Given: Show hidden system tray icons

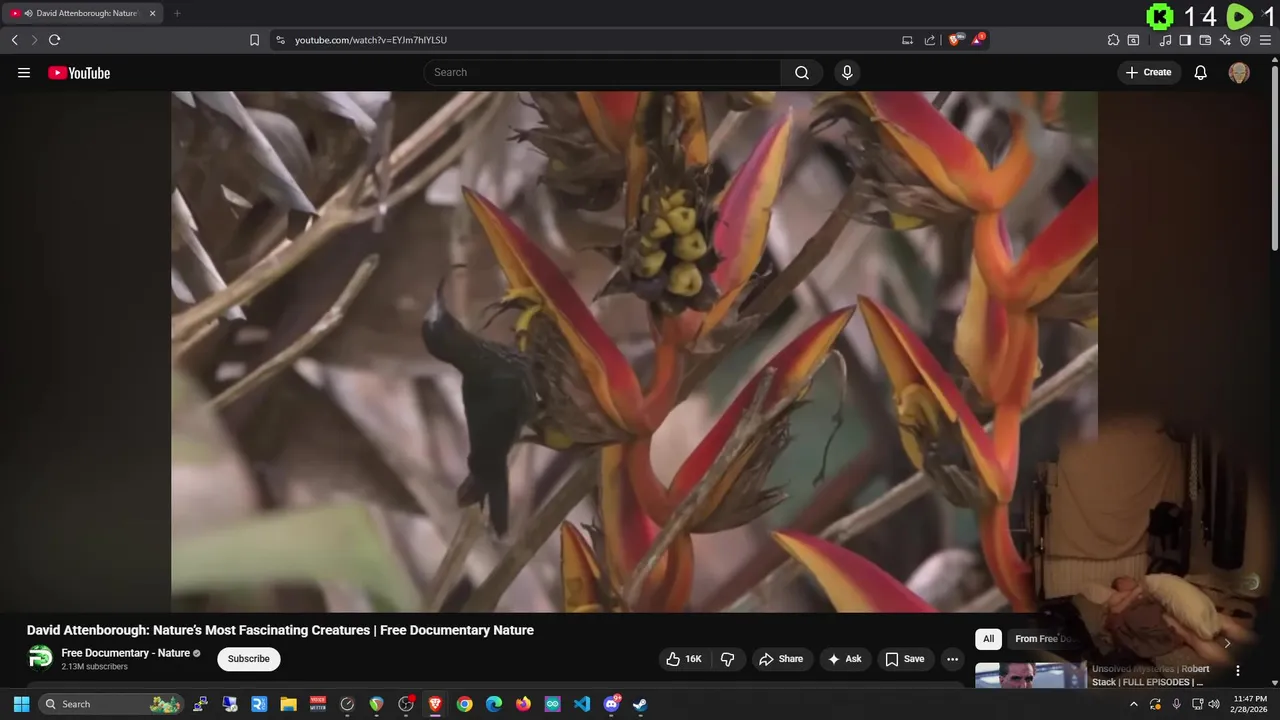Looking at the screenshot, I should (x=1133, y=704).
